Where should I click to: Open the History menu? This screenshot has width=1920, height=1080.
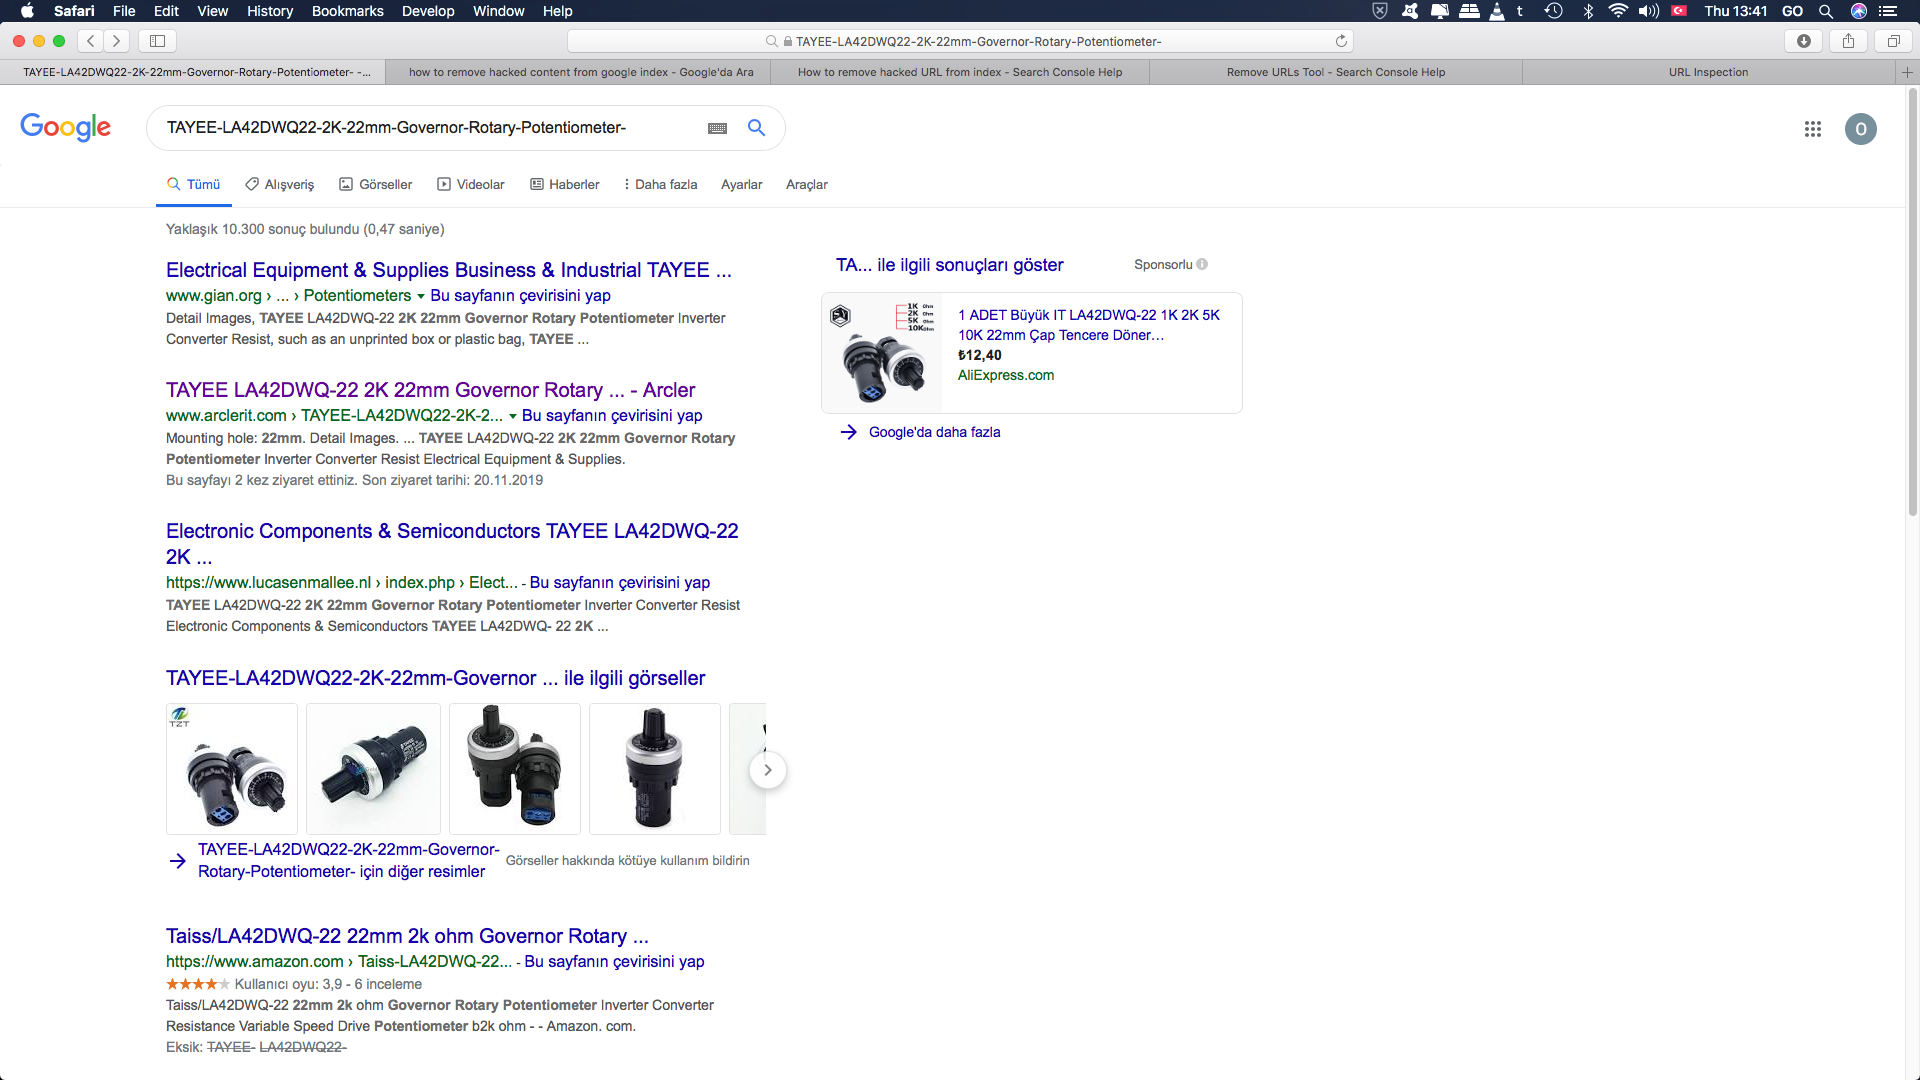coord(270,11)
